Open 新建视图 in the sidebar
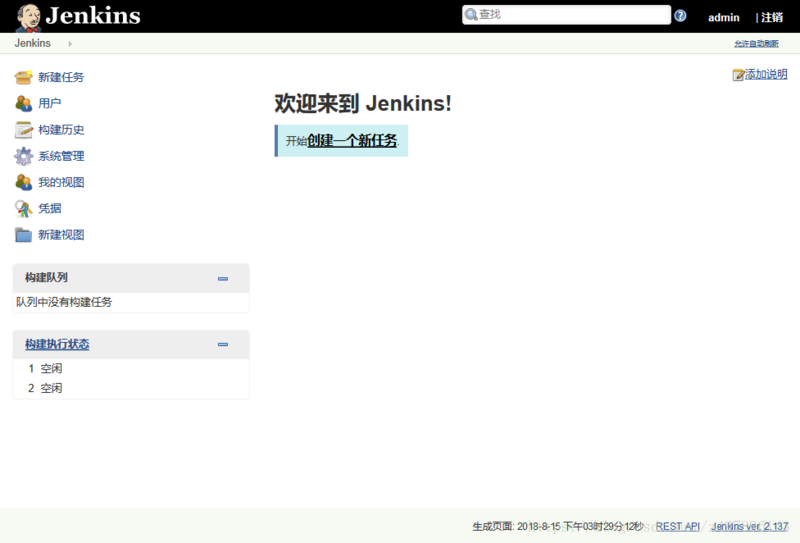The height and width of the screenshot is (543, 800). click(61, 235)
